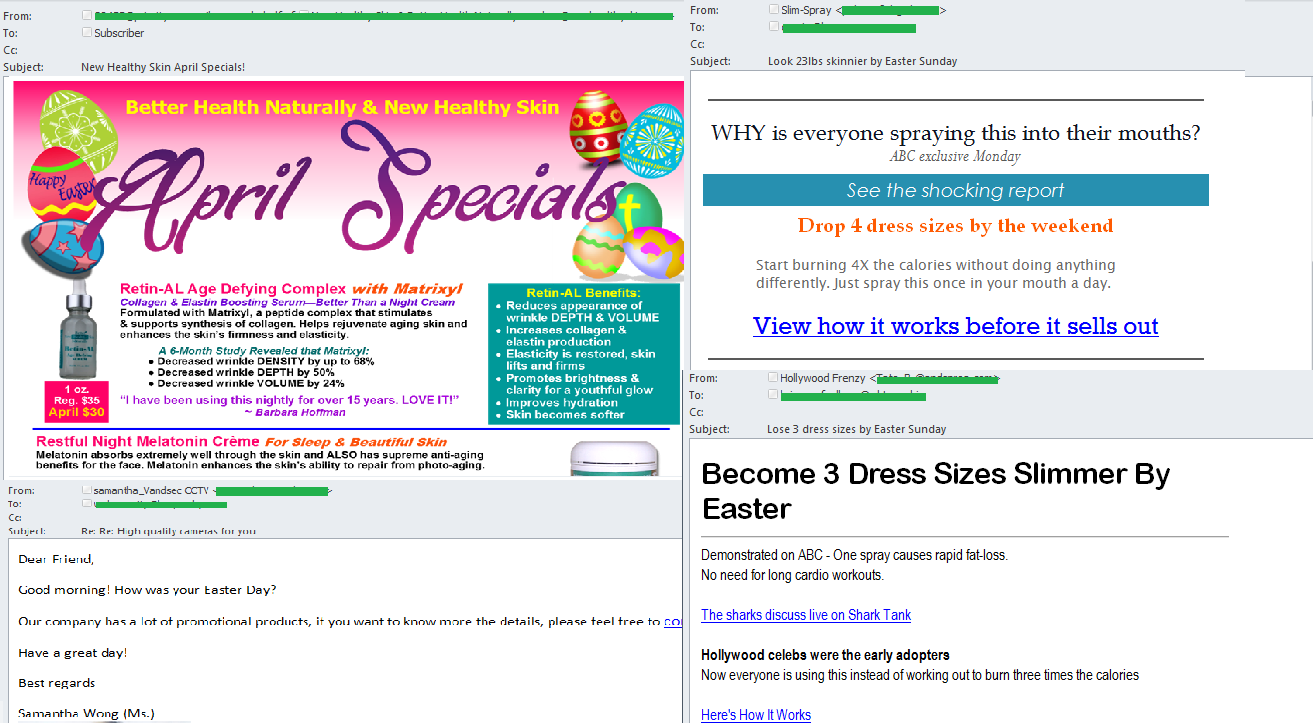
Task: Open "View how it works before it sells out" link
Action: 955,326
